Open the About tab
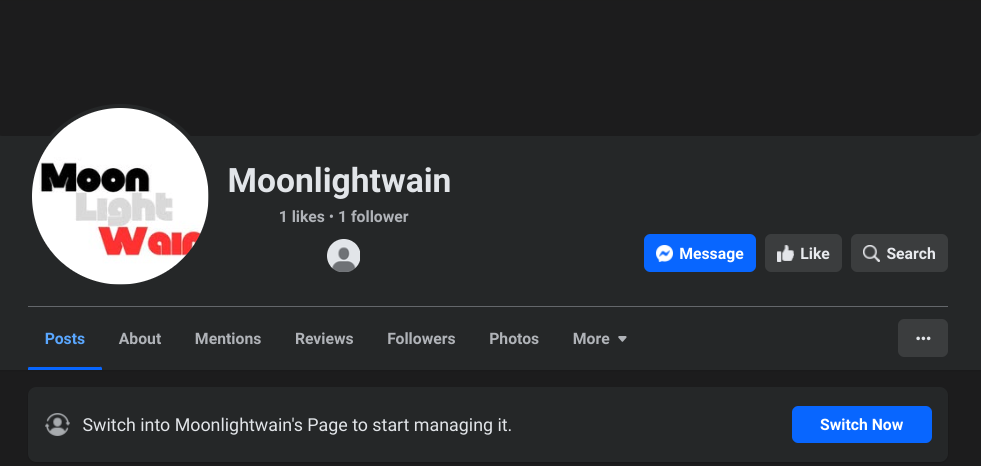The image size is (981, 466). tap(140, 339)
